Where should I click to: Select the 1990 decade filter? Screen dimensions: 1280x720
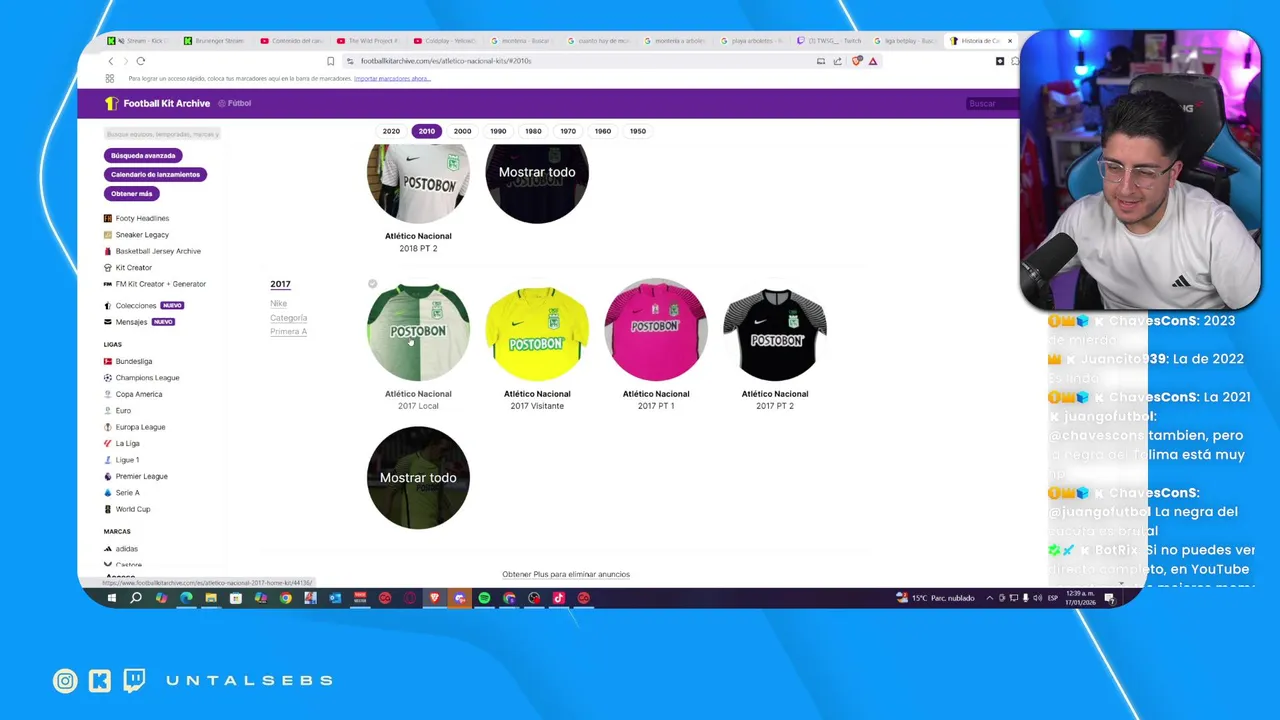tap(498, 131)
